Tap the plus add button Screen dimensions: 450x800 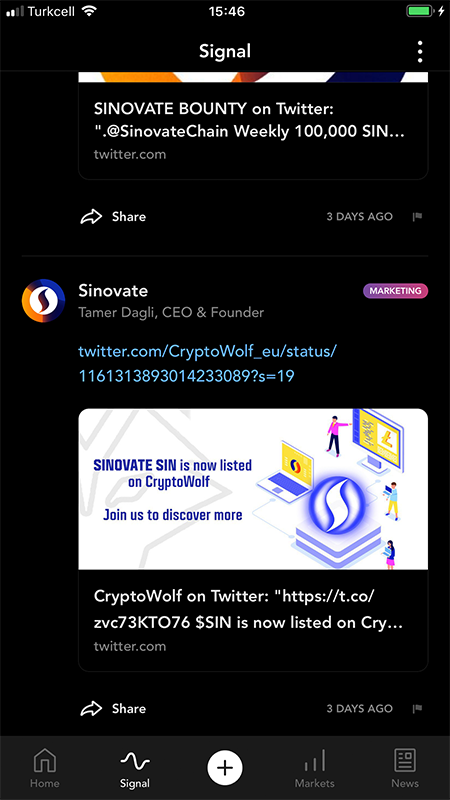225,767
